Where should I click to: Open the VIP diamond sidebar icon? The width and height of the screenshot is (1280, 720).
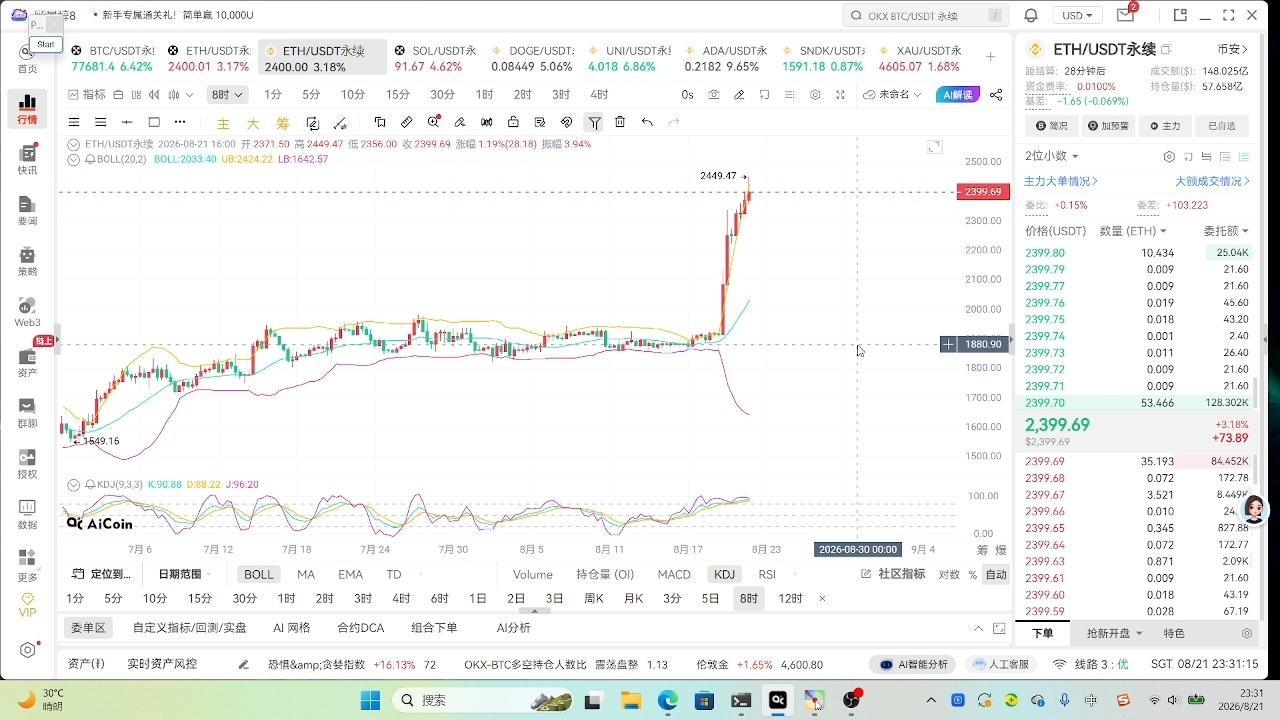pos(27,605)
